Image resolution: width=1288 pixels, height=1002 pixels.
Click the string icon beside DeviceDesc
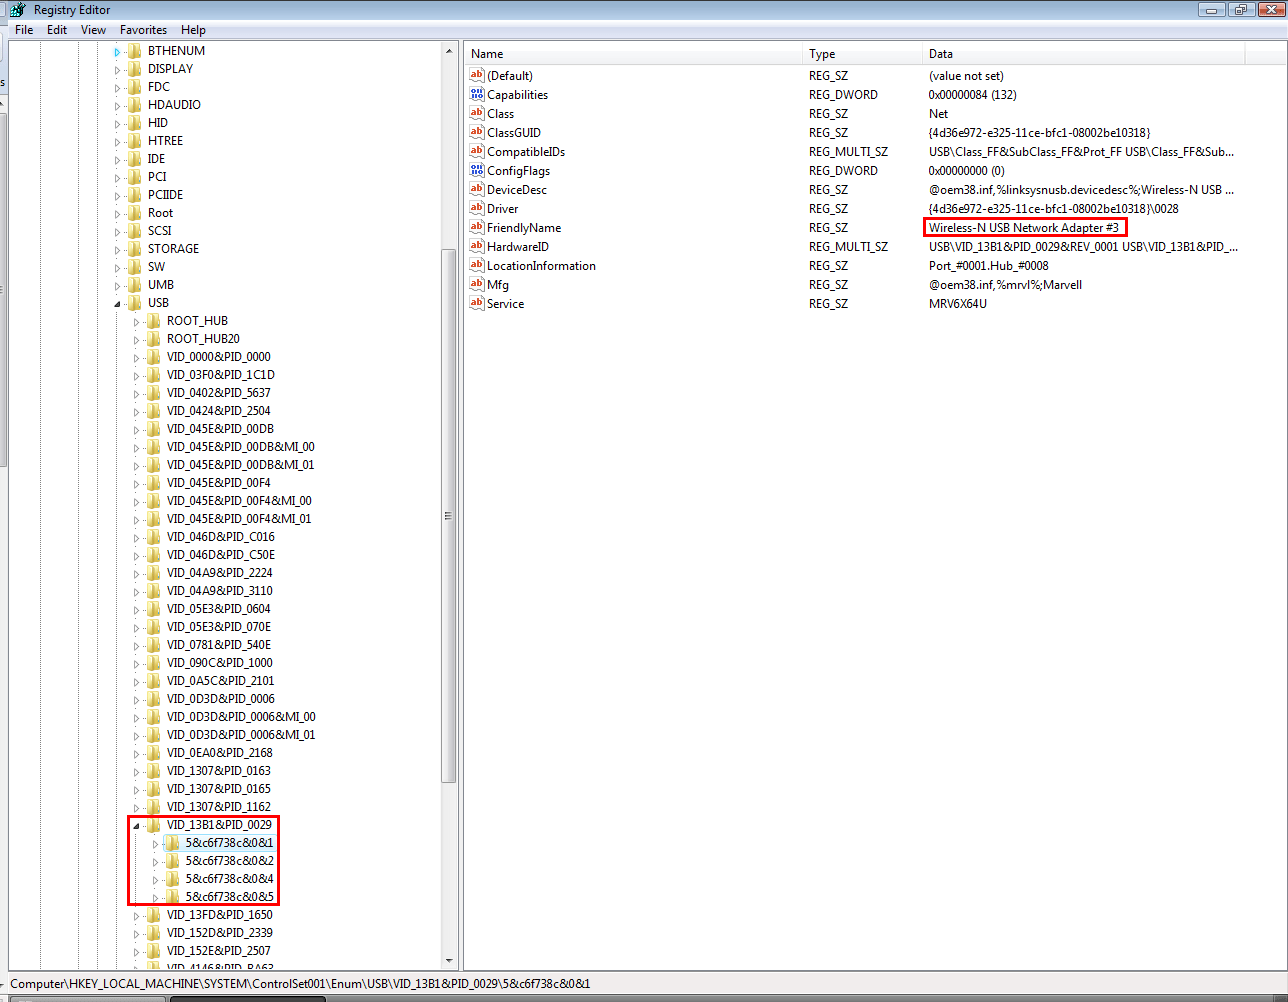(x=476, y=189)
